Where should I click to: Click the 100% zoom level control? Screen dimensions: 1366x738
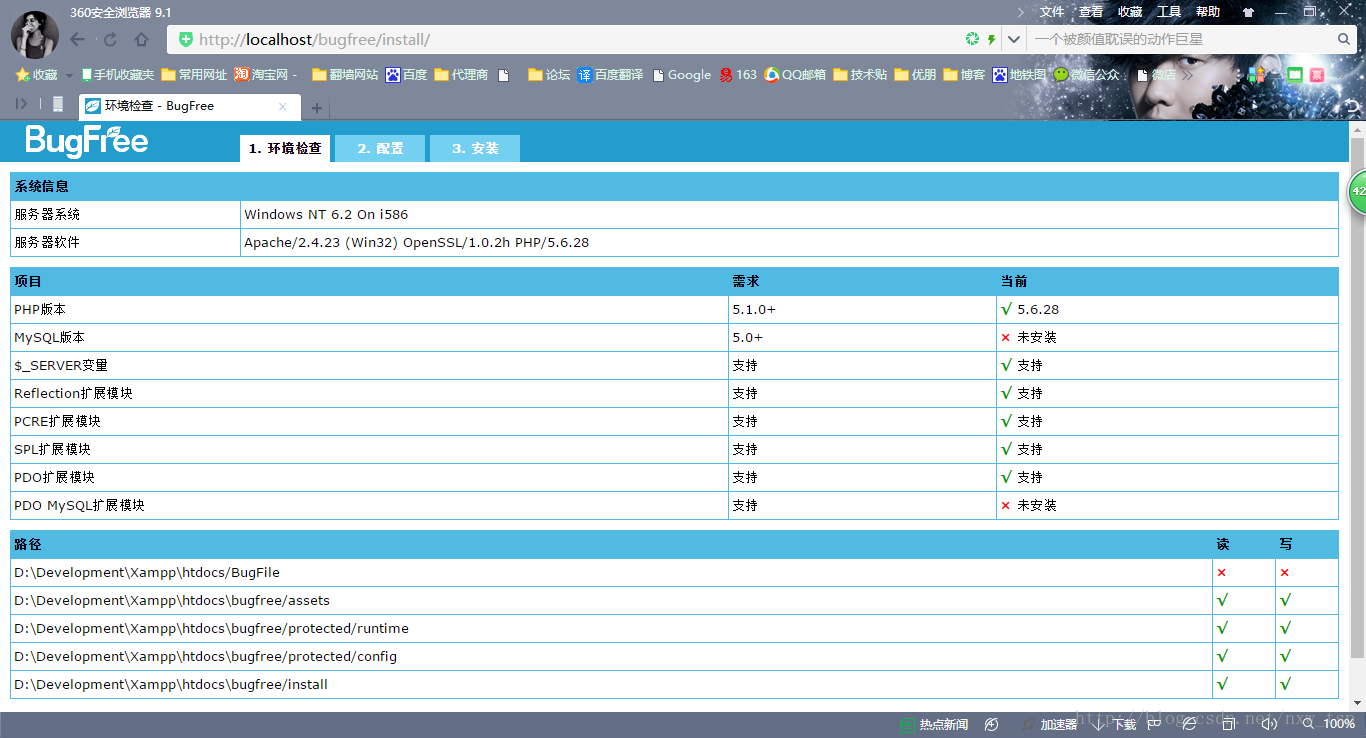[x=1329, y=724]
